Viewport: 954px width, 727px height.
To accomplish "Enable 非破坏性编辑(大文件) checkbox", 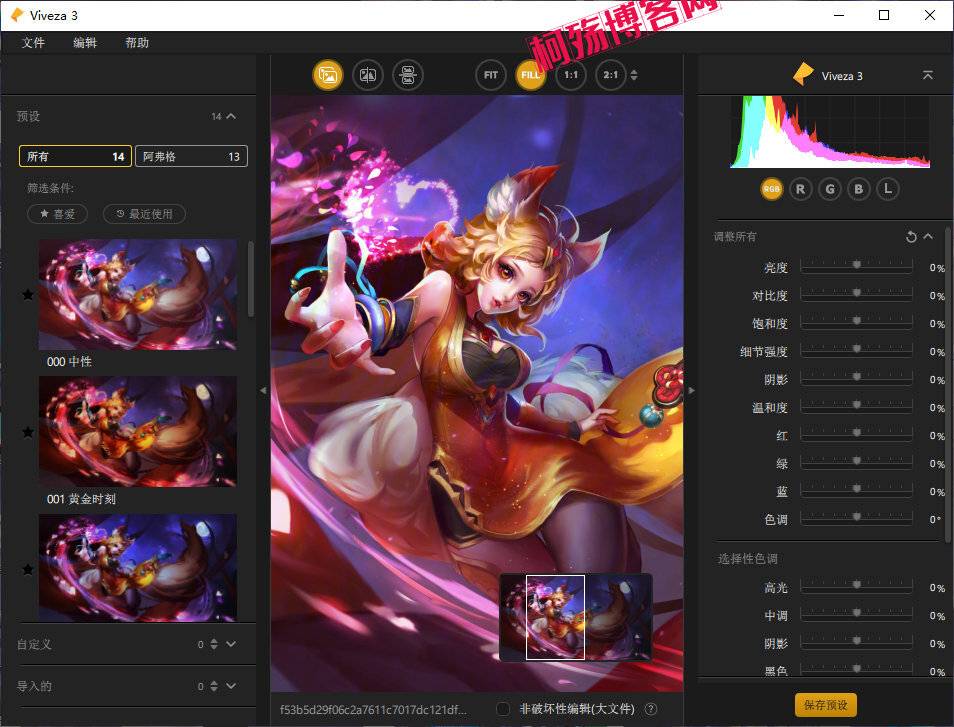I will coord(503,709).
